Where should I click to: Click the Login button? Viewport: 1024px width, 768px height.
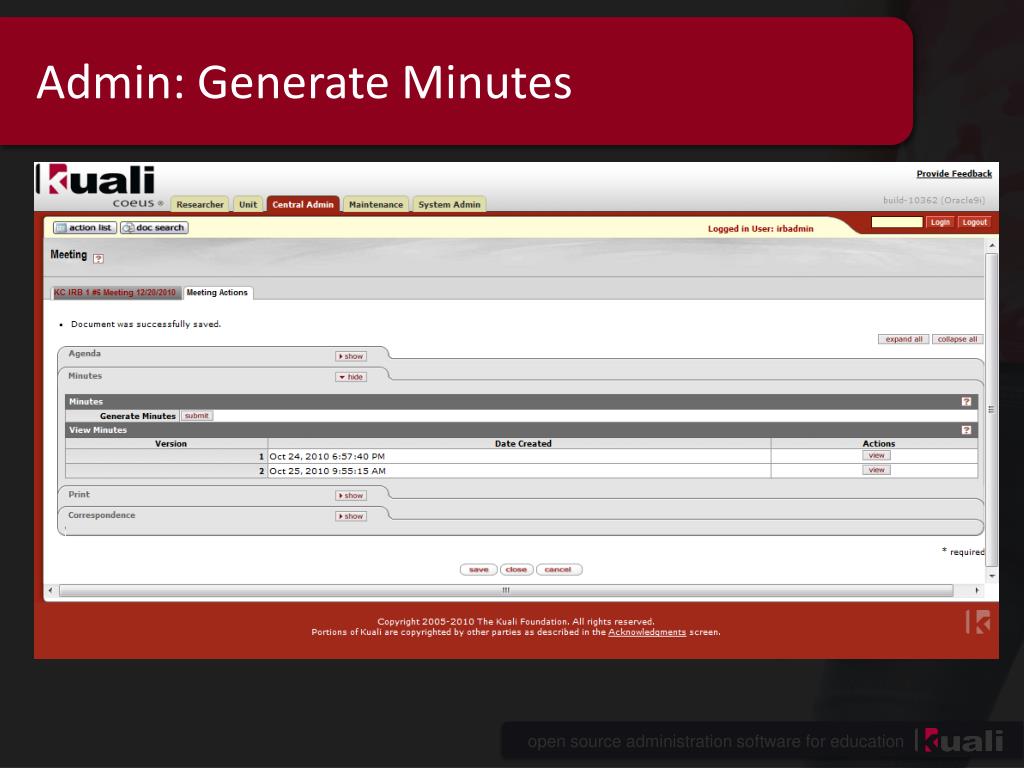coord(940,222)
